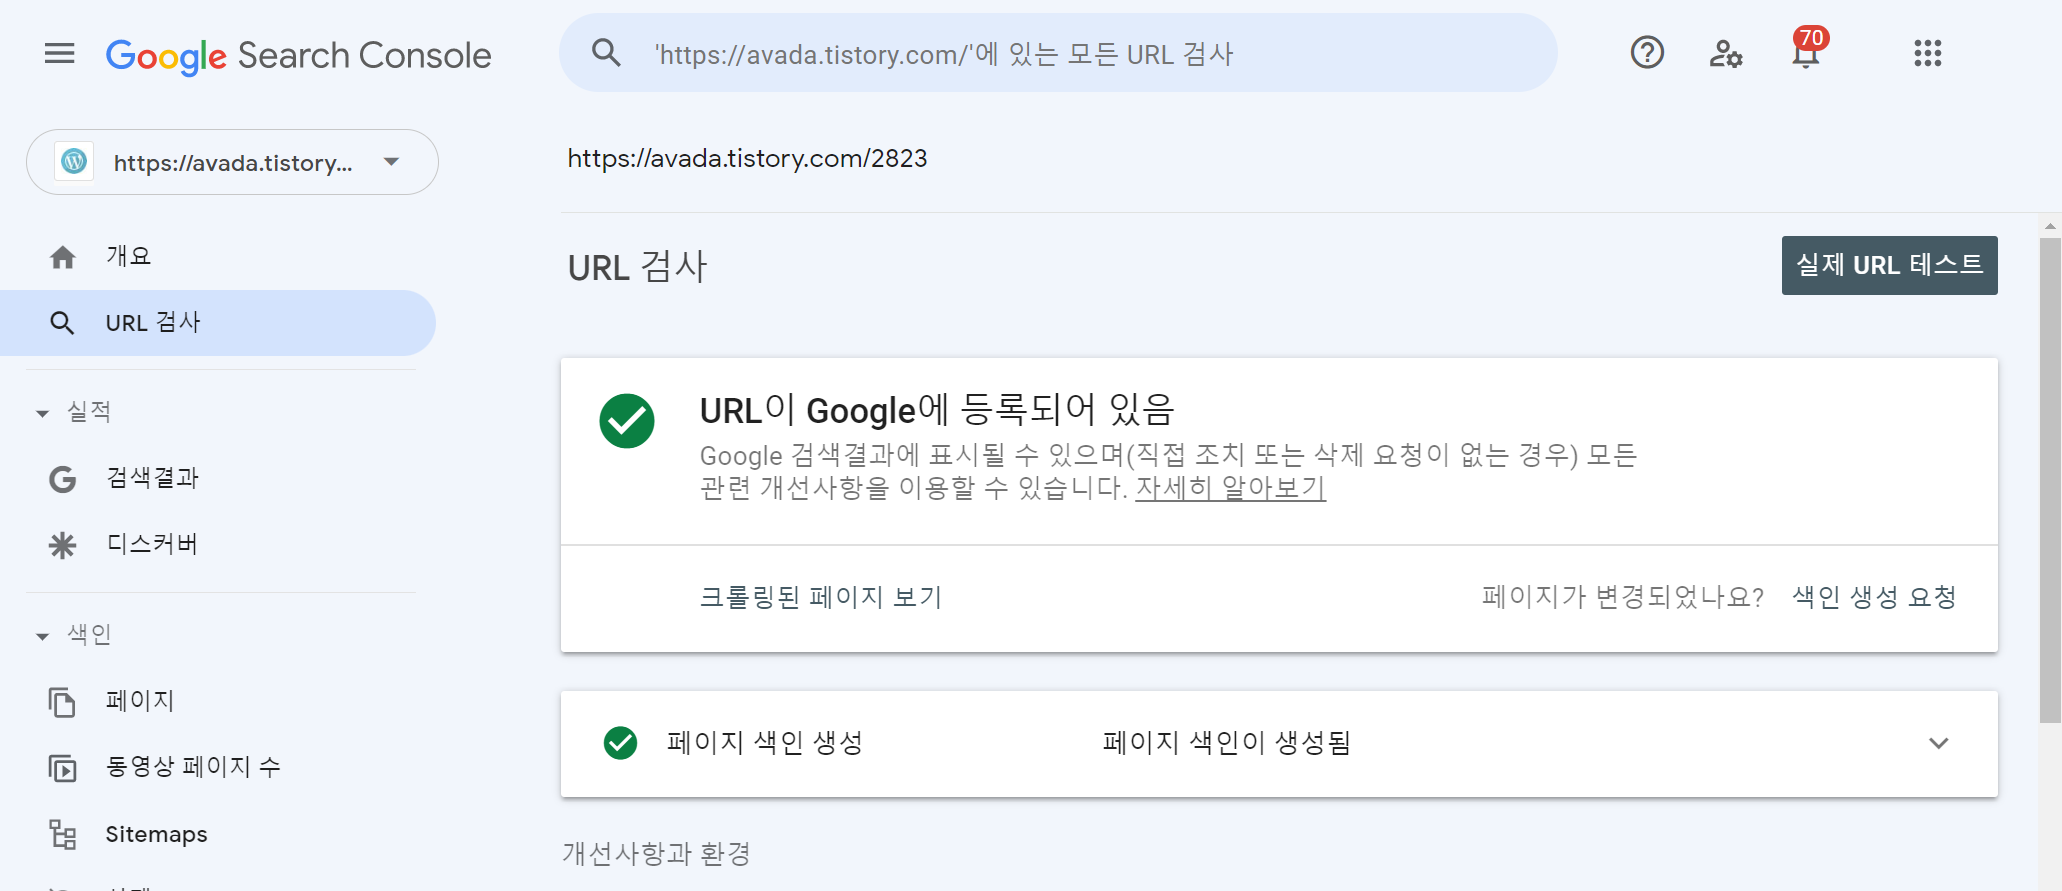Screen dimensions: 2062x891
Task: Open the hamburger main menu
Action: point(60,53)
